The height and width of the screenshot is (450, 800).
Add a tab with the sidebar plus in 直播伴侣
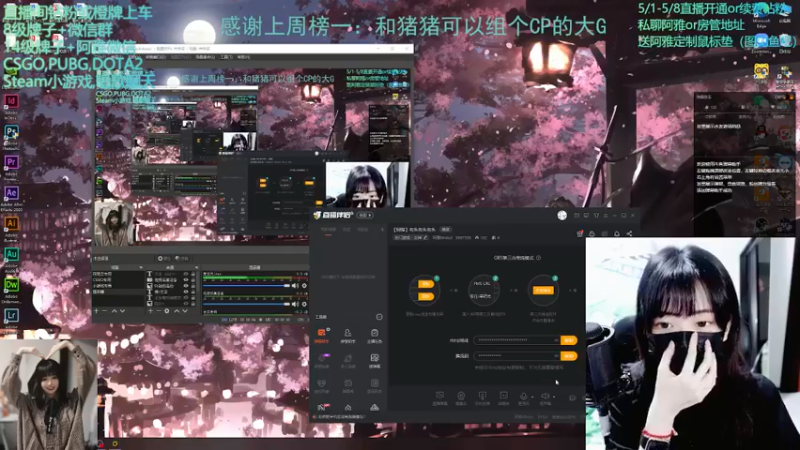pos(382,230)
